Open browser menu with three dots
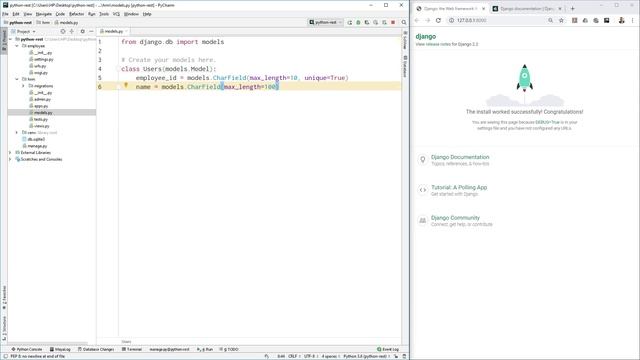 pos(633,20)
